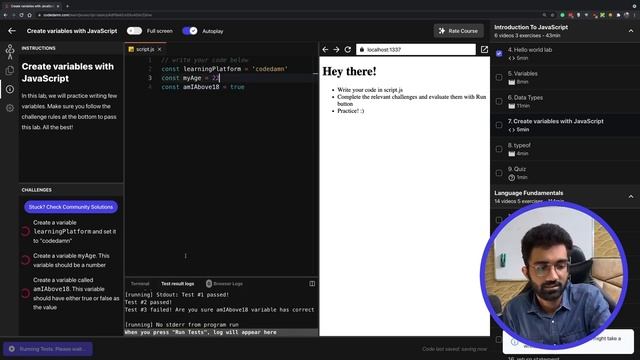This screenshot has height=360, width=640.
Task: Click the status icon for the myAge challenge
Action: click(25, 260)
